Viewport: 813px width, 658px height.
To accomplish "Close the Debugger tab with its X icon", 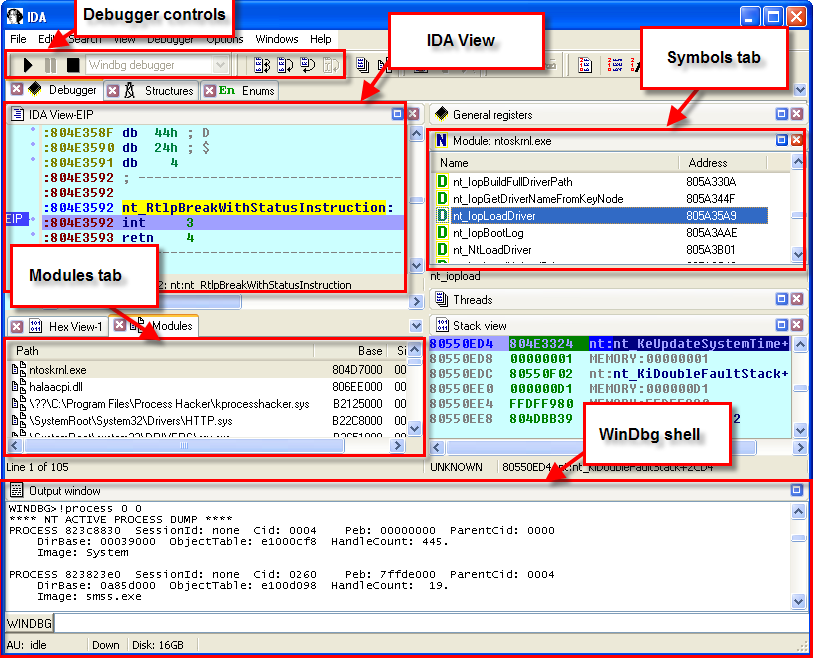I will pyautogui.click(x=16, y=90).
